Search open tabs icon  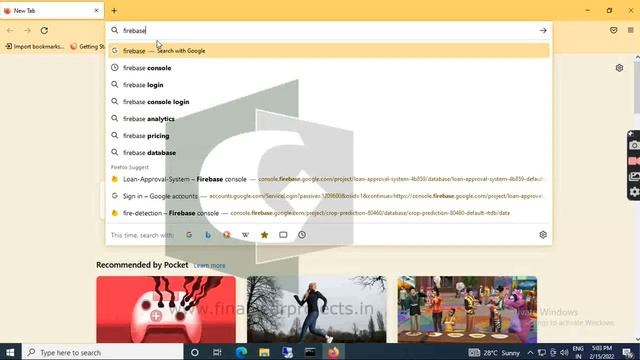click(x=283, y=235)
